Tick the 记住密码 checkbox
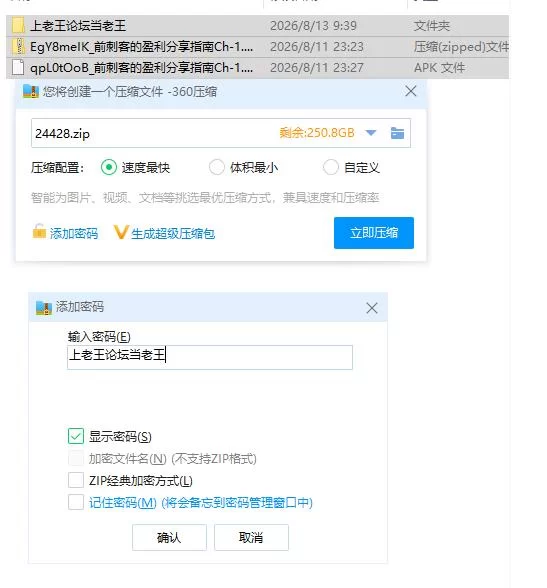The width and height of the screenshot is (547, 588). [x=76, y=502]
